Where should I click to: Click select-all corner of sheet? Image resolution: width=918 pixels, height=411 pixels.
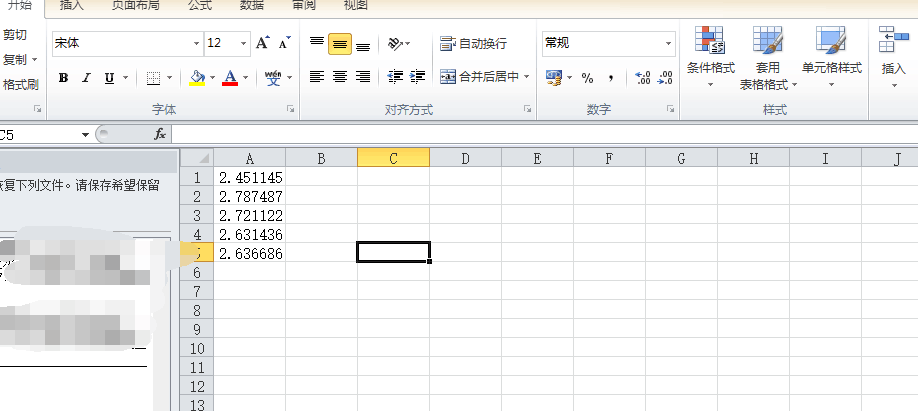tap(197, 158)
